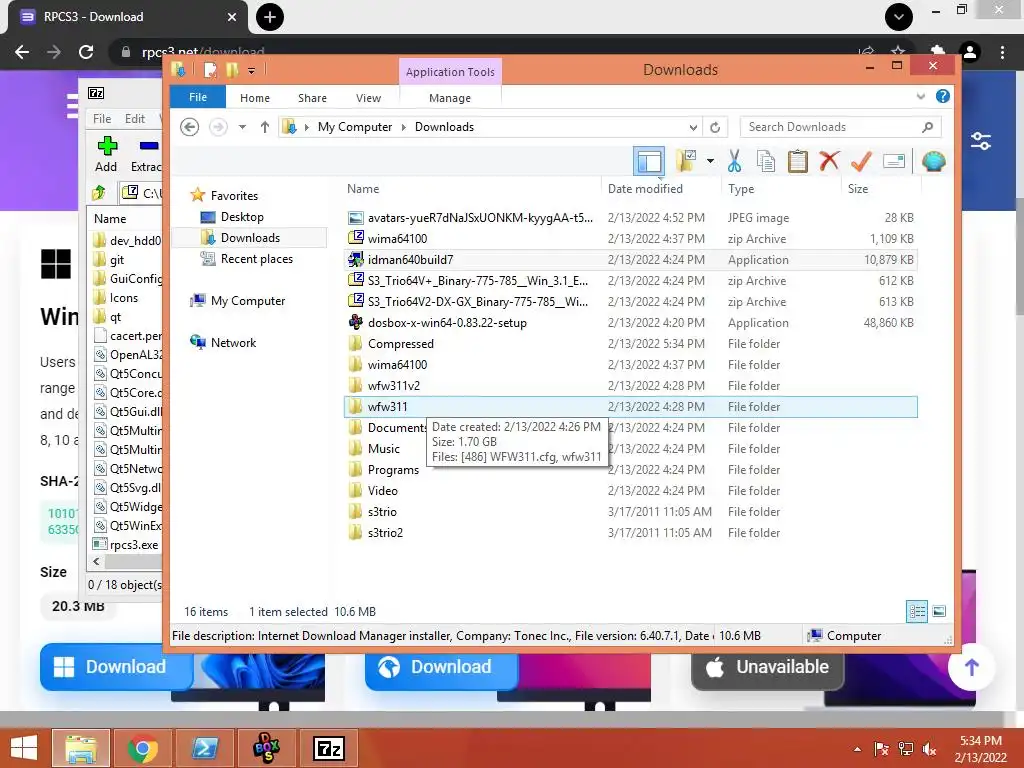Go up one folder level arrow
The height and width of the screenshot is (768, 1024).
(264, 127)
